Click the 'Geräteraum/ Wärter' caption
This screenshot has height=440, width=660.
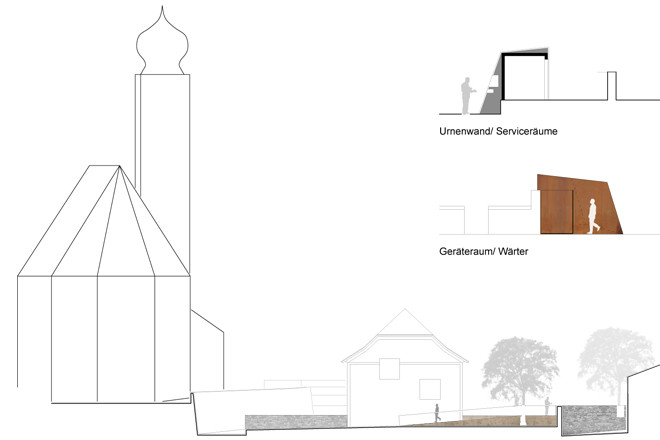483,251
